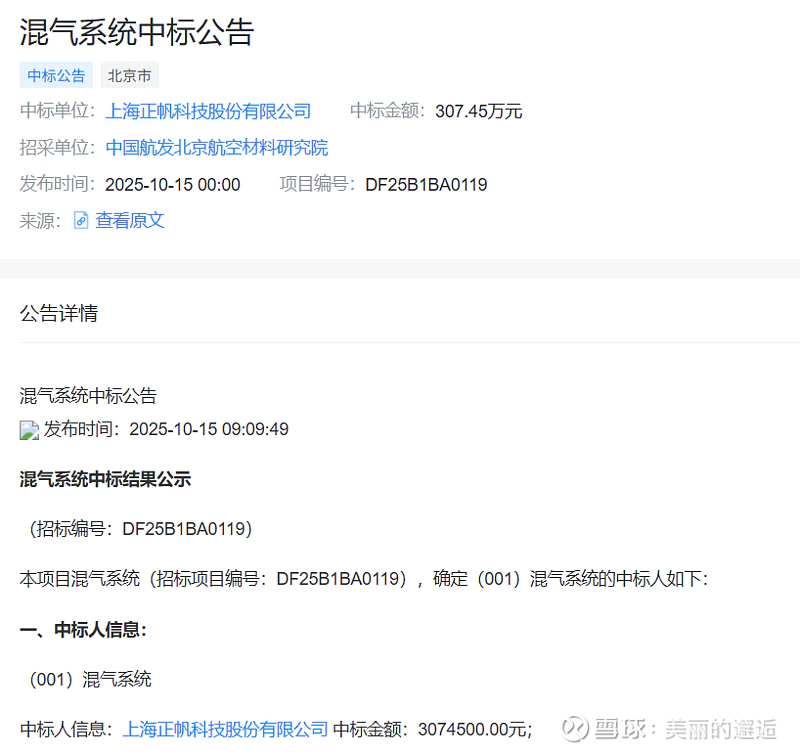
Task: Select the item line (001) 混气系统
Action: [x=91, y=680]
